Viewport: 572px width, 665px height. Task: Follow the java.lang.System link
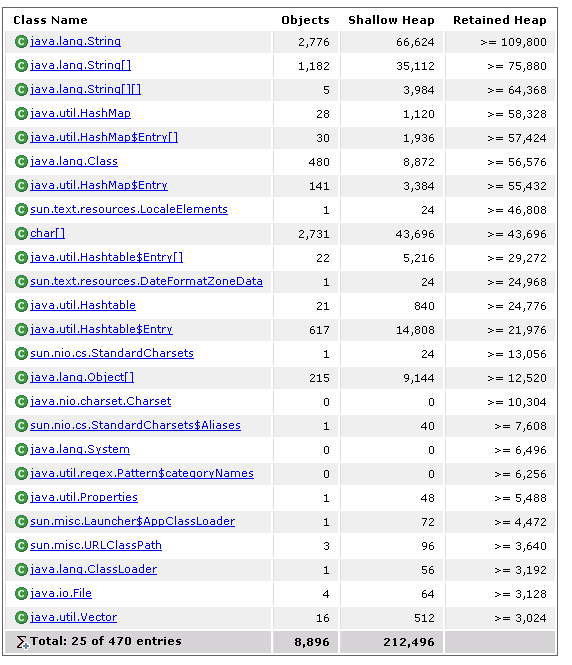pyautogui.click(x=80, y=449)
